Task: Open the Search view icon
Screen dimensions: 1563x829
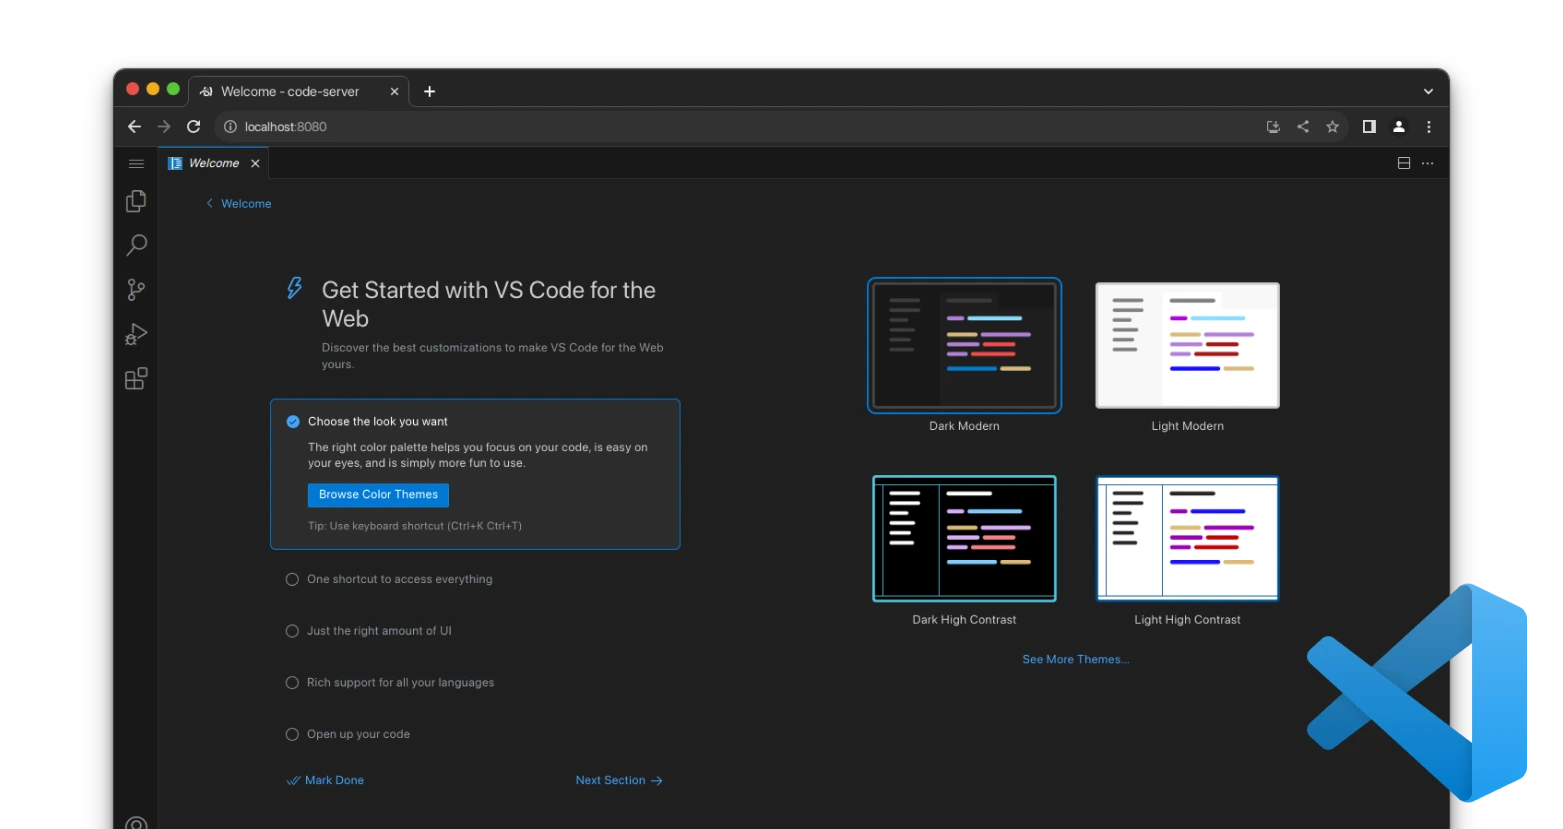Action: [136, 245]
